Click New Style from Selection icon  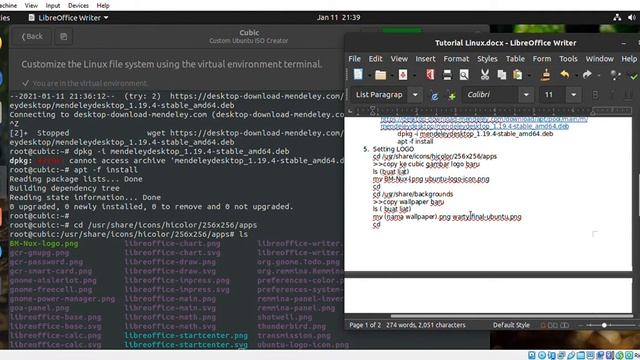(x=452, y=96)
